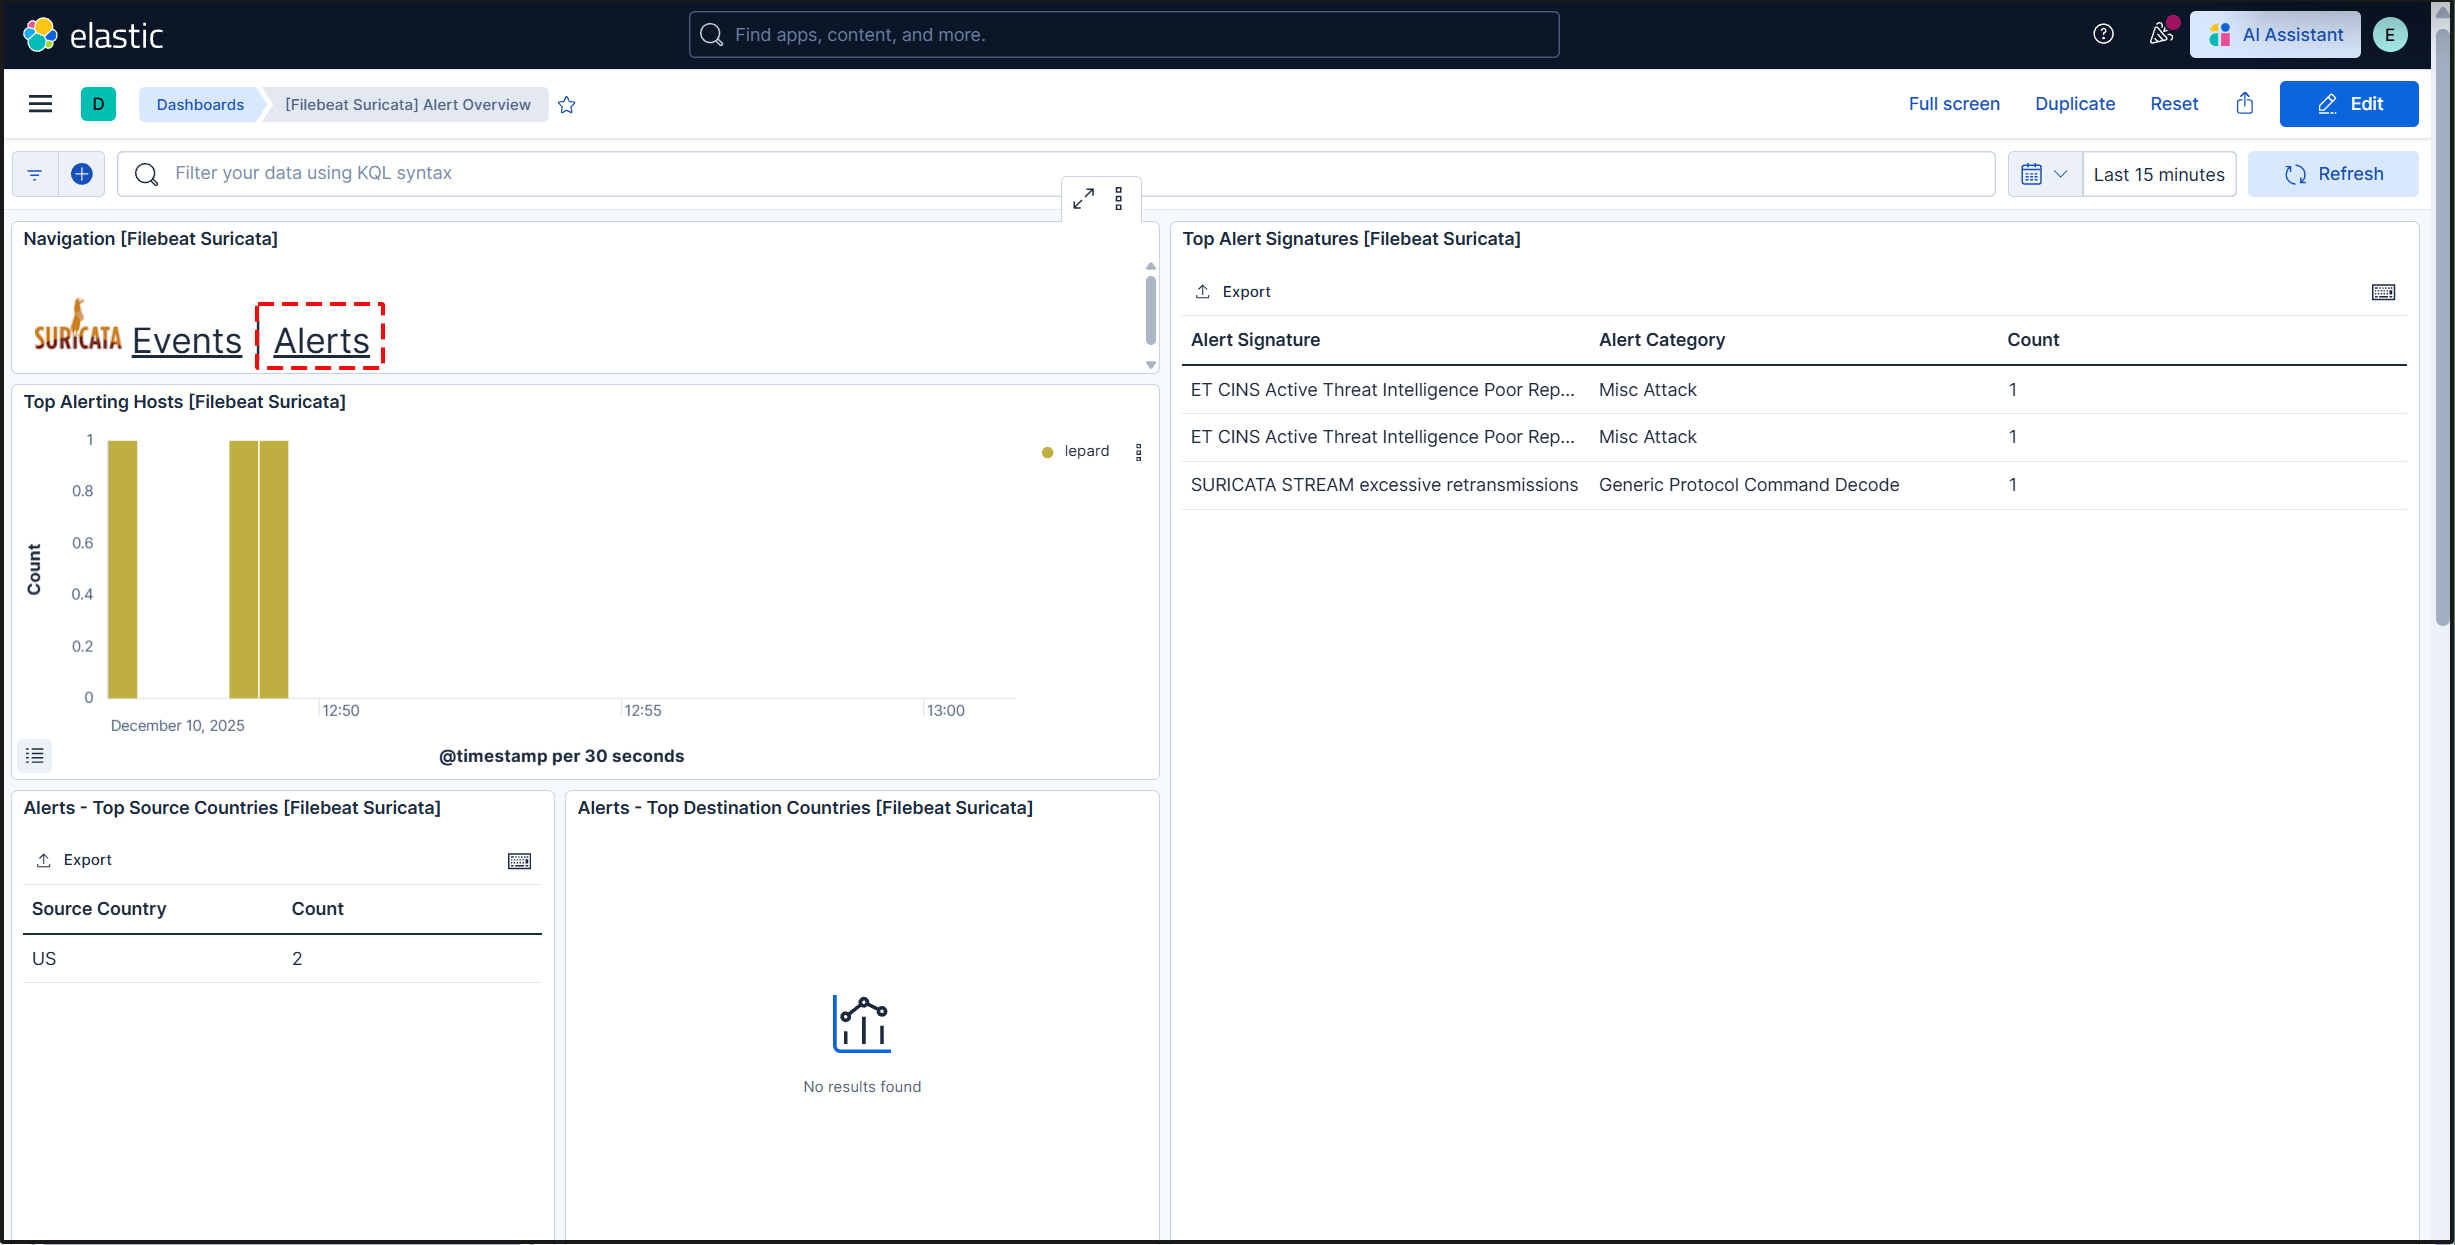Open the newsfeed notifications icon
This screenshot has width=2455, height=1245.
[x=2160, y=34]
